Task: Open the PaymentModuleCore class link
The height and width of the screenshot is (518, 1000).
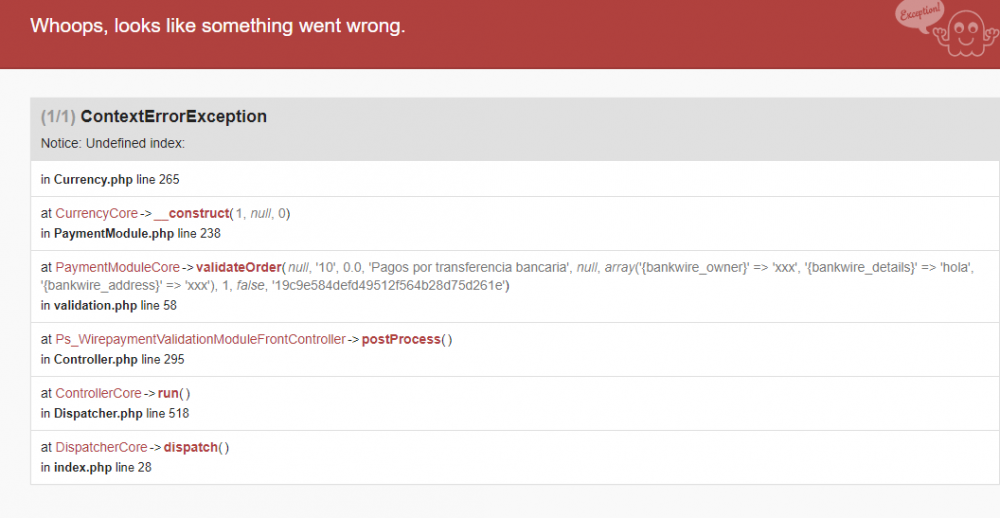Action: point(117,267)
